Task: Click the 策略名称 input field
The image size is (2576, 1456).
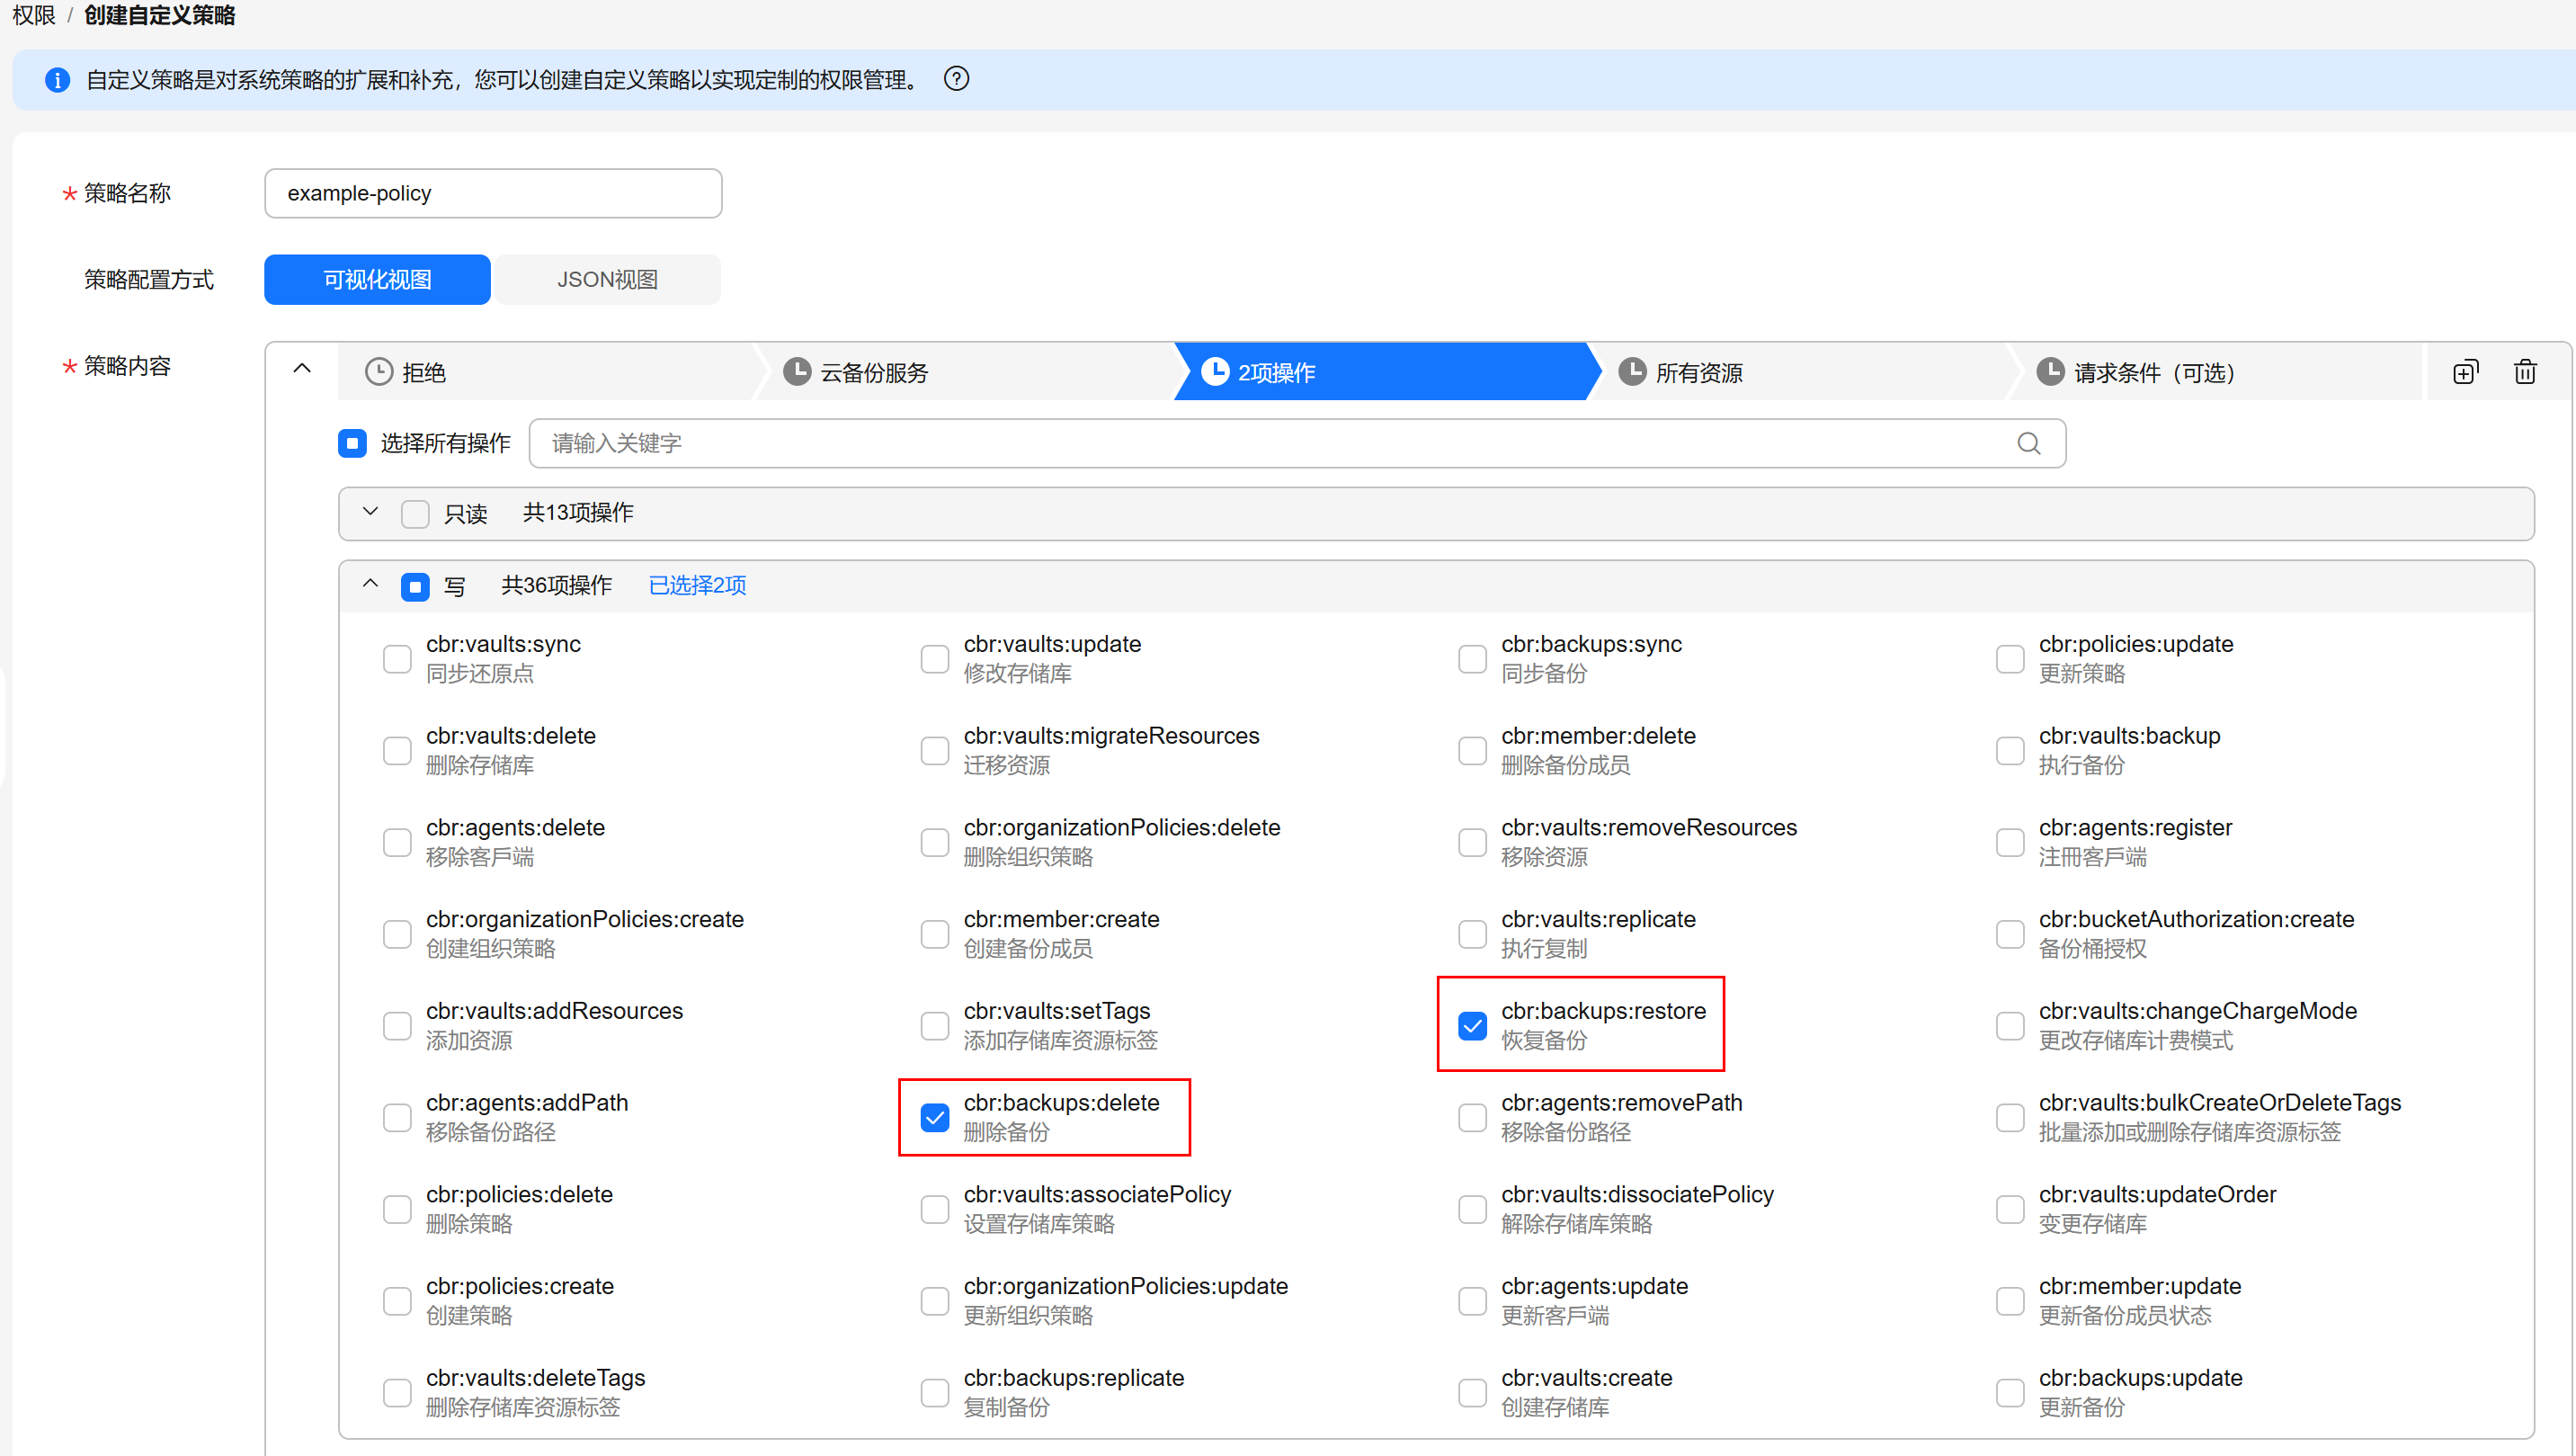Action: [493, 193]
